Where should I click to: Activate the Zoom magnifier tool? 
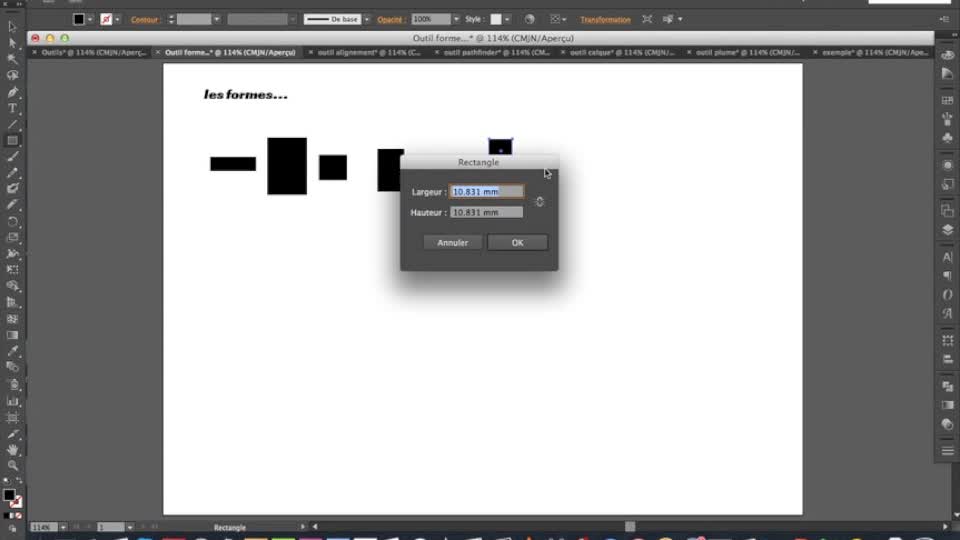(x=12, y=466)
